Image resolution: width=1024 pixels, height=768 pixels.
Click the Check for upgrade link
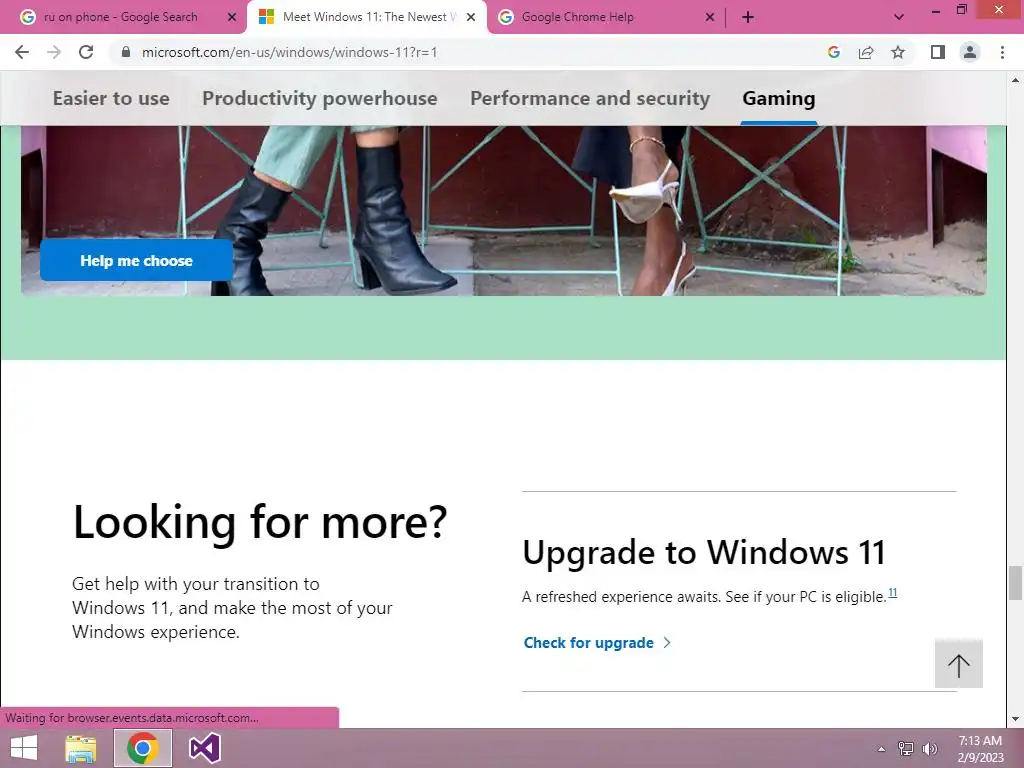pos(597,643)
